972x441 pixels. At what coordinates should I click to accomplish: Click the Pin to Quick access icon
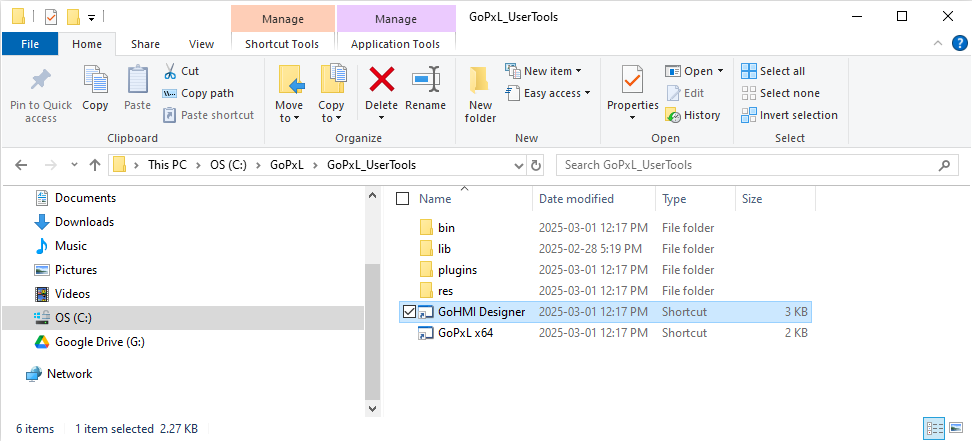pyautogui.click(x=41, y=79)
